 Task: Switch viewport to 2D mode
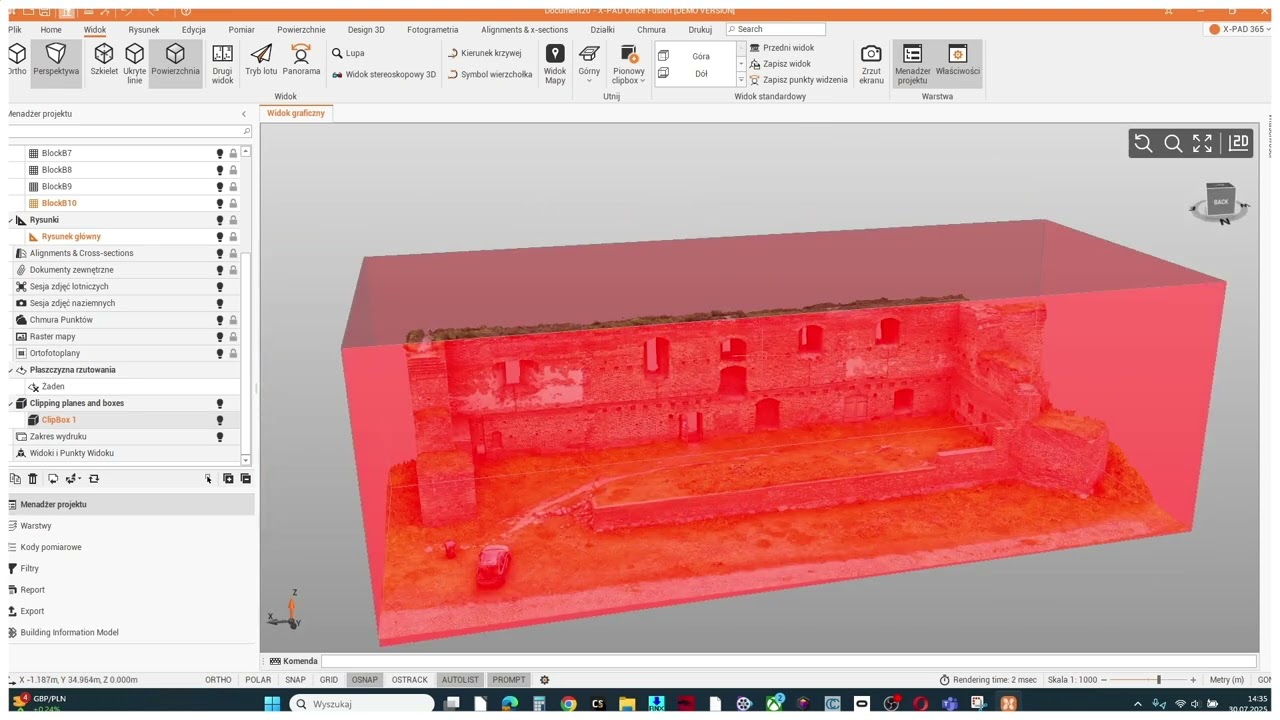point(1239,143)
